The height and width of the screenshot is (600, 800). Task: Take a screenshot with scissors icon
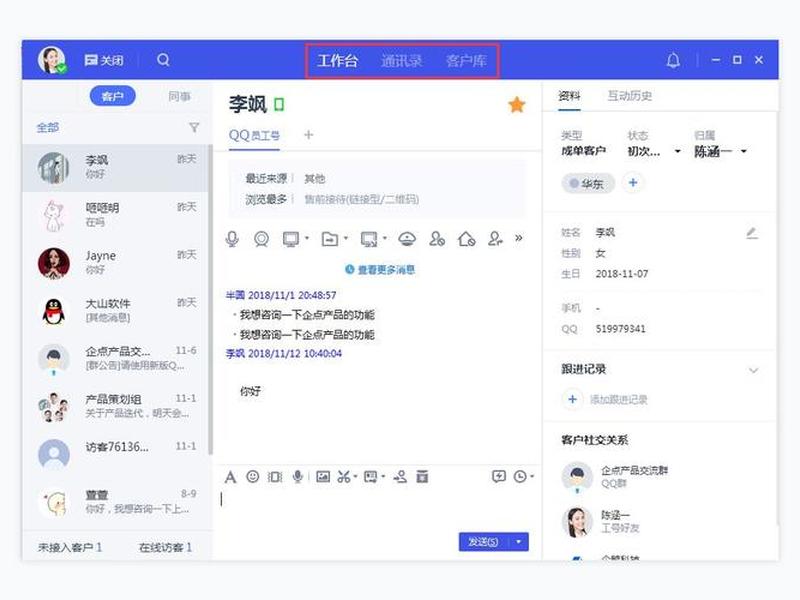tap(344, 477)
